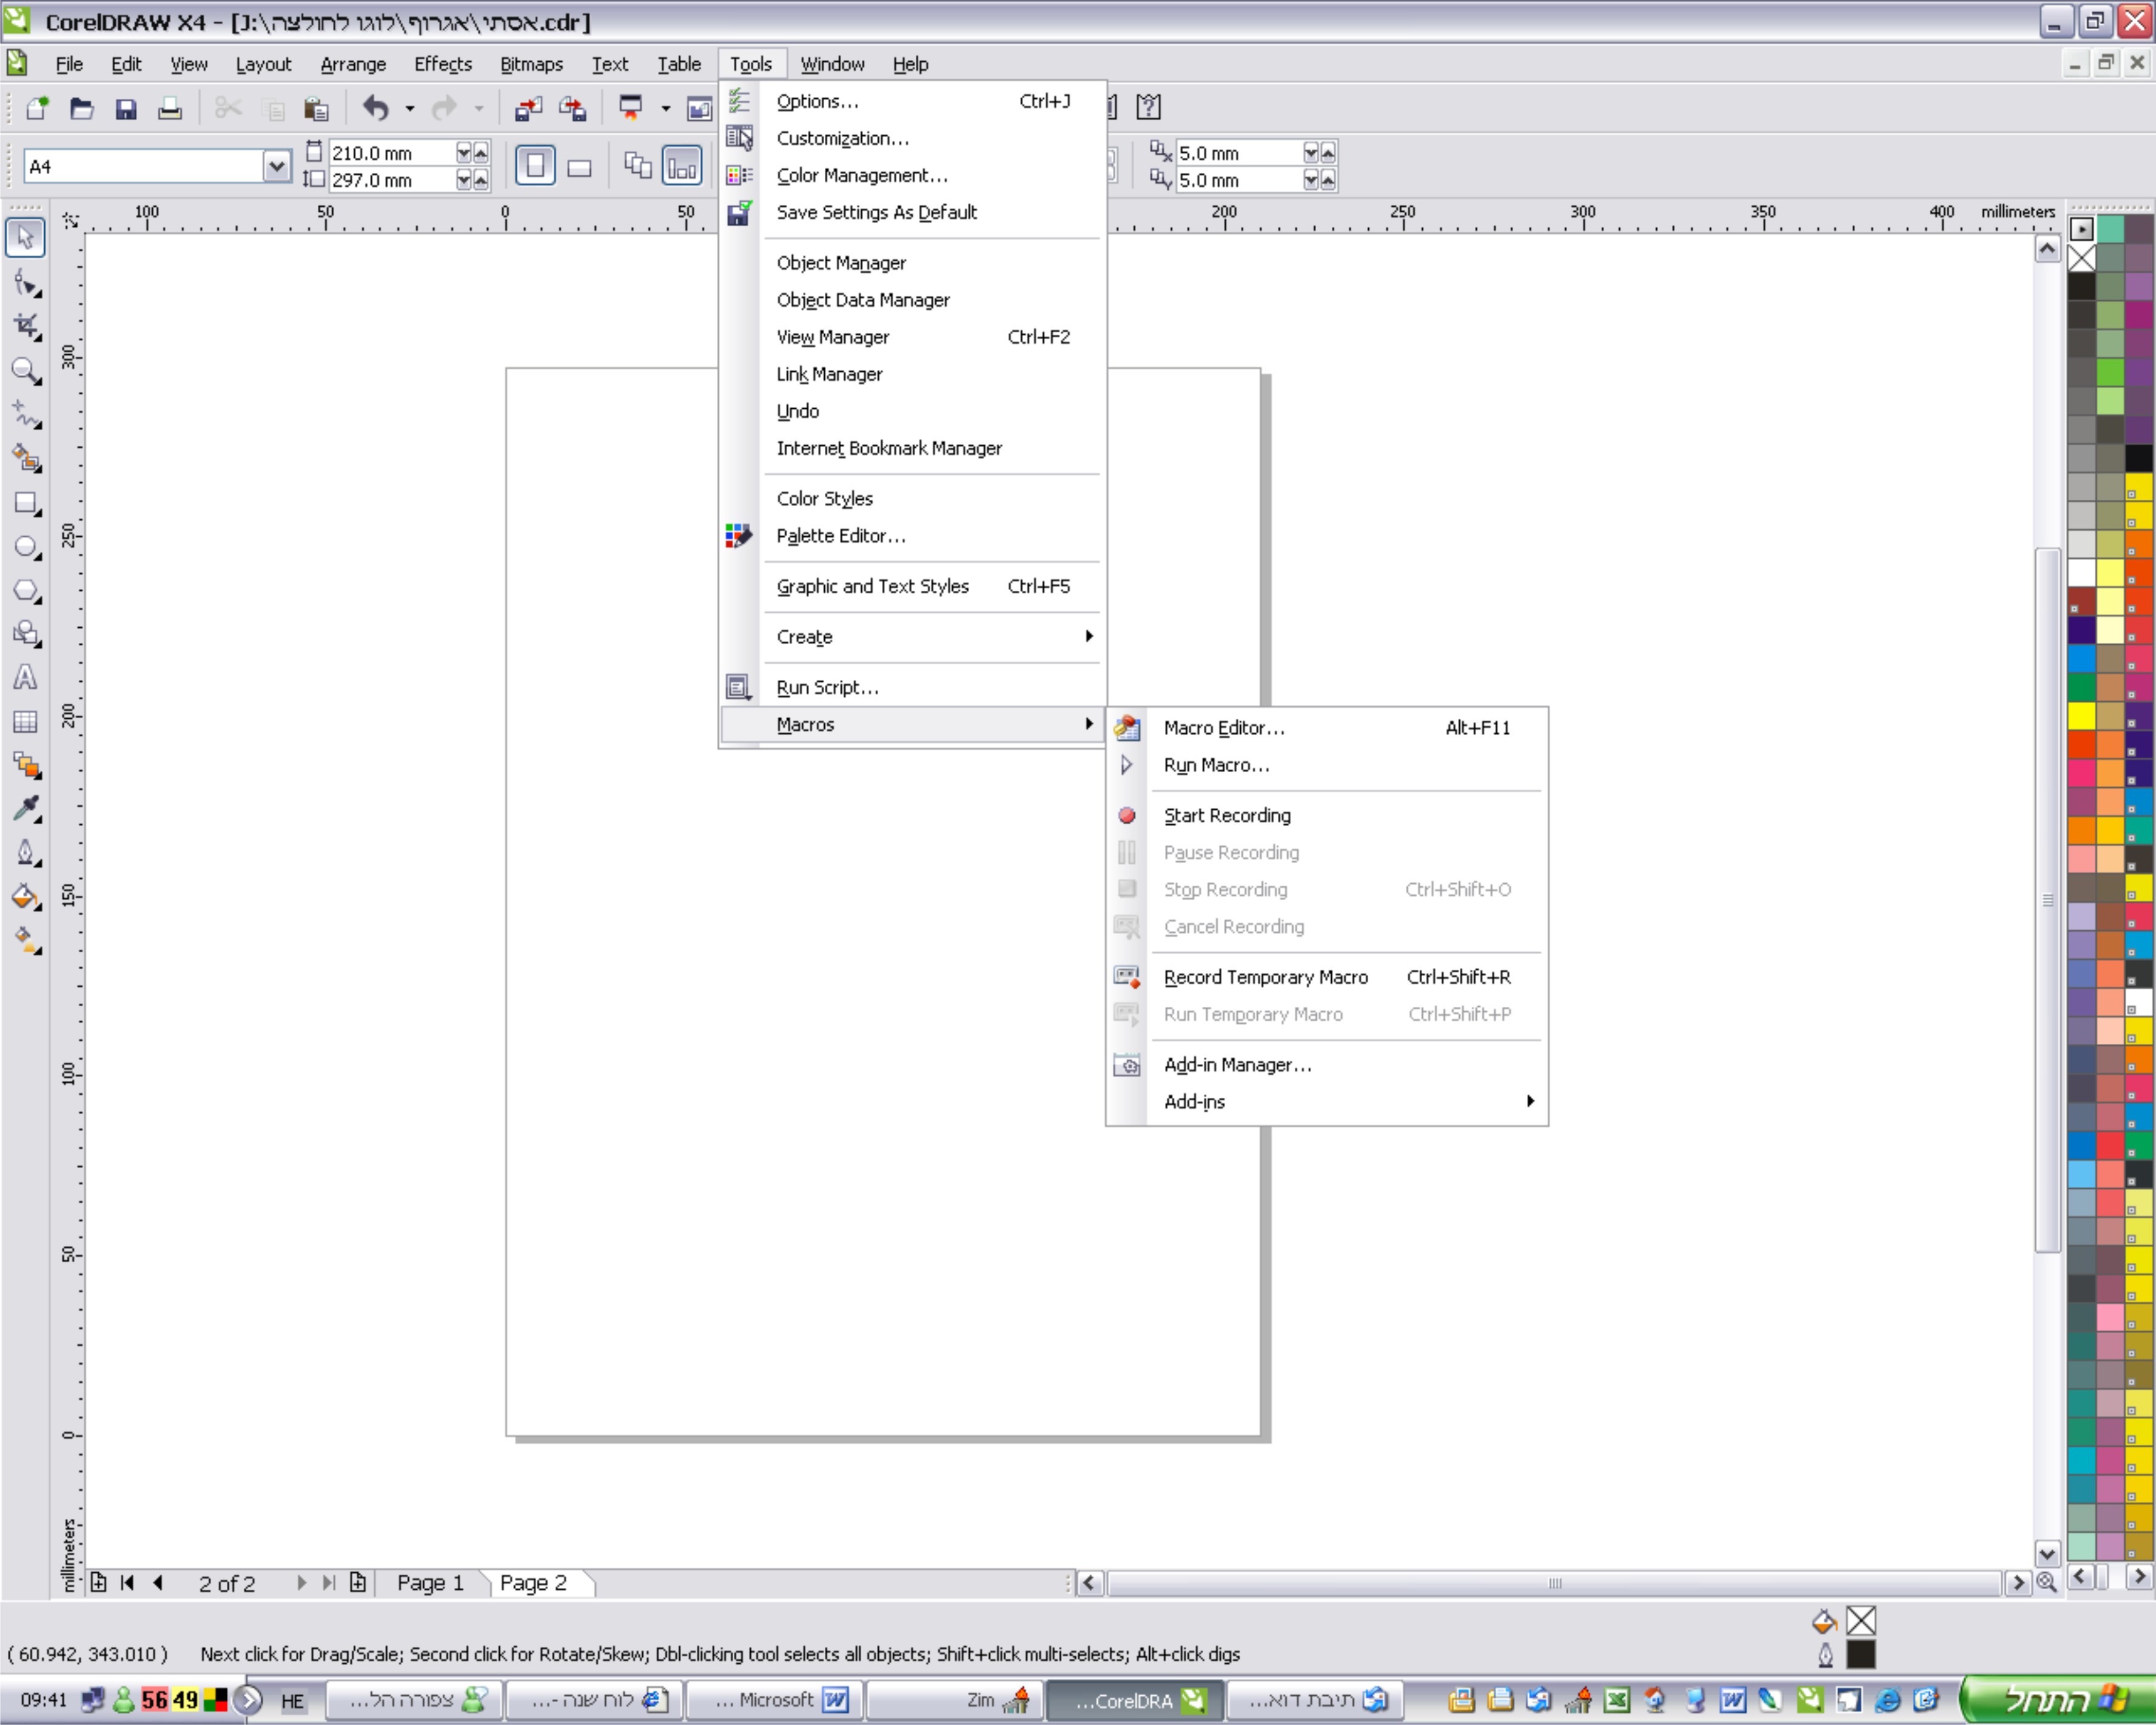This screenshot has height=1725, width=2156.
Task: Select the Crop tool
Action: (24, 325)
